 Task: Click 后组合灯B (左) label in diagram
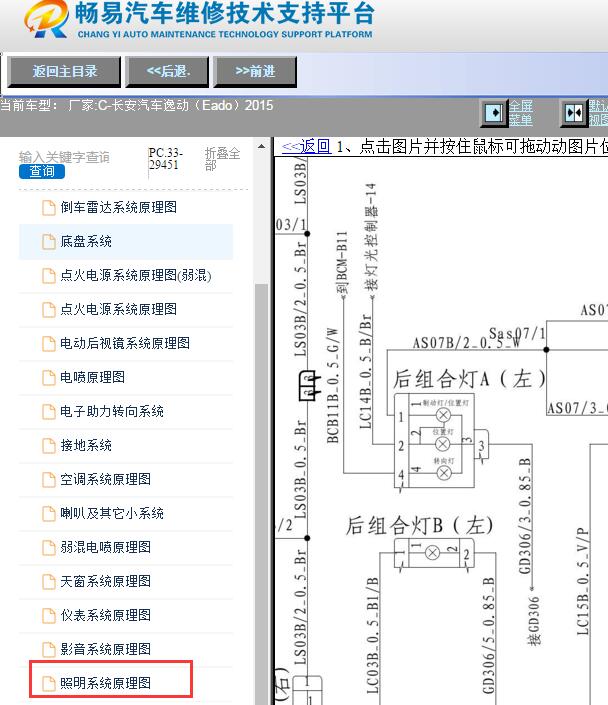coord(419,525)
